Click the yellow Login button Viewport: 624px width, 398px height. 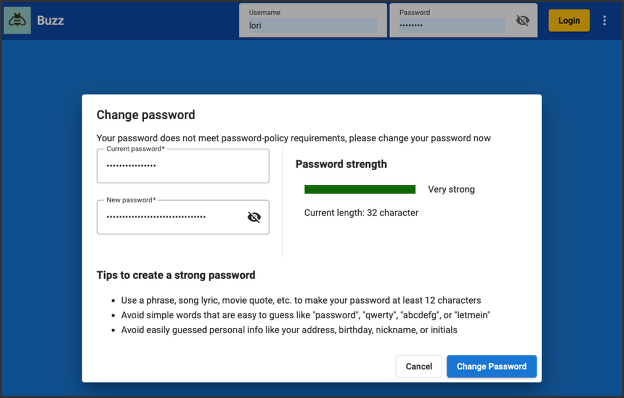(569, 20)
